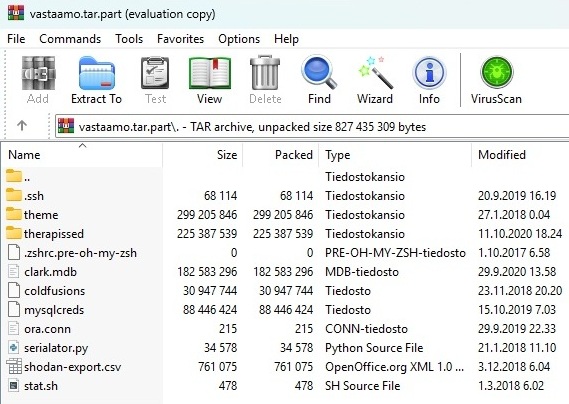Select the mysqlcreds file icon

point(14,309)
